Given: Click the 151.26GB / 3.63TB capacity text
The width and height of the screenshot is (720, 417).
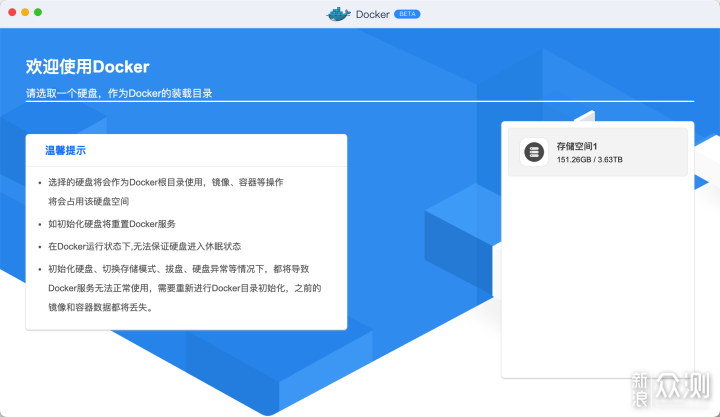Looking at the screenshot, I should (590, 160).
